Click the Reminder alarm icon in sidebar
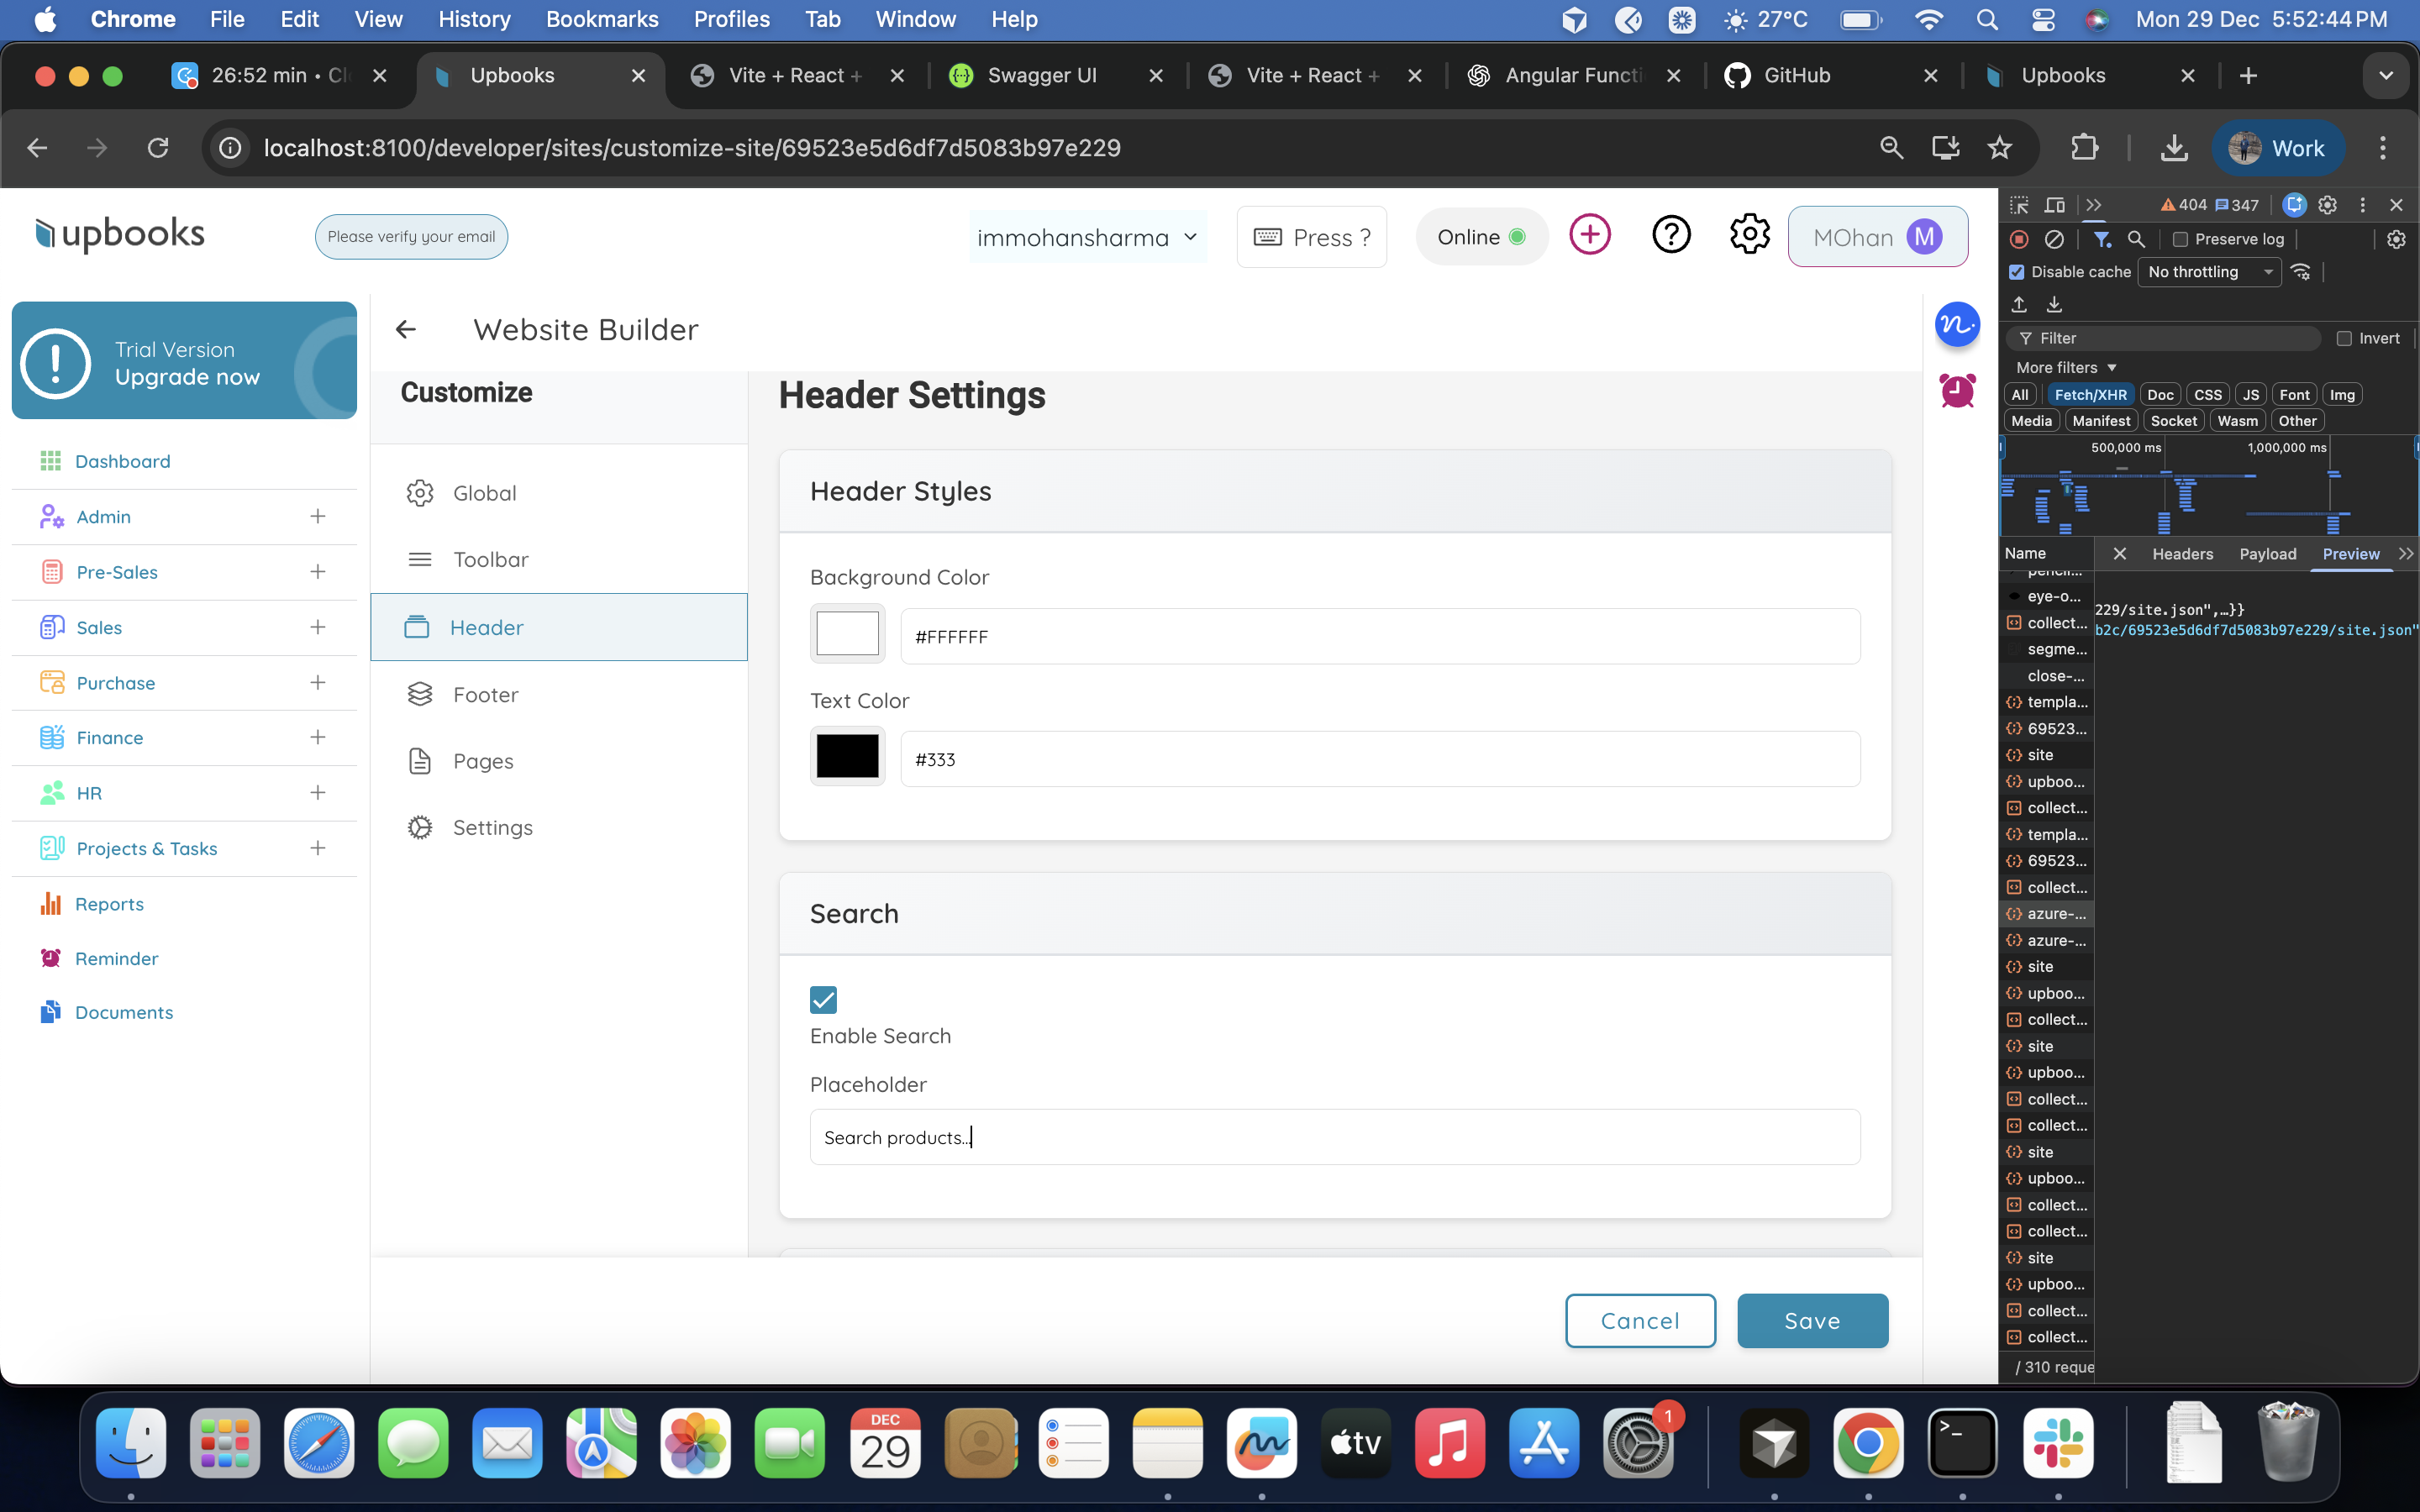Screen dimensions: 2420x1512 (51, 957)
